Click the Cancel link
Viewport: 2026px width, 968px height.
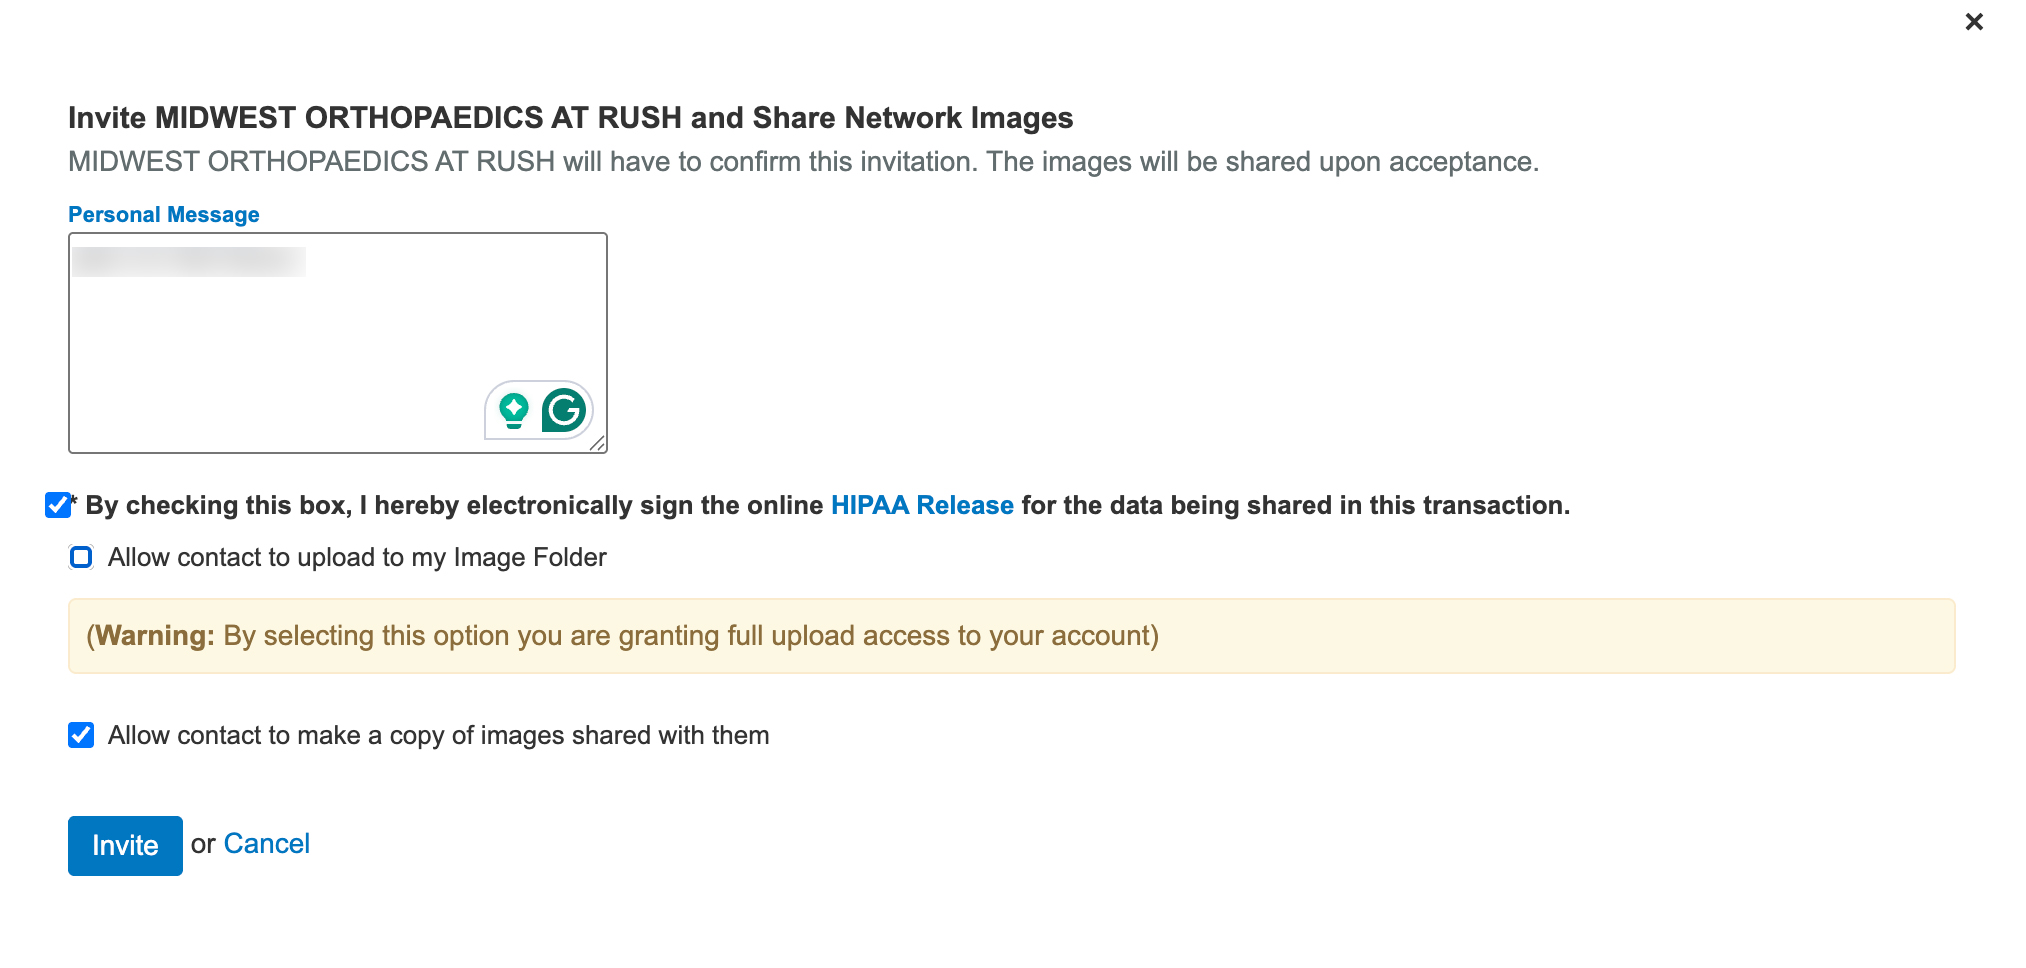[266, 844]
